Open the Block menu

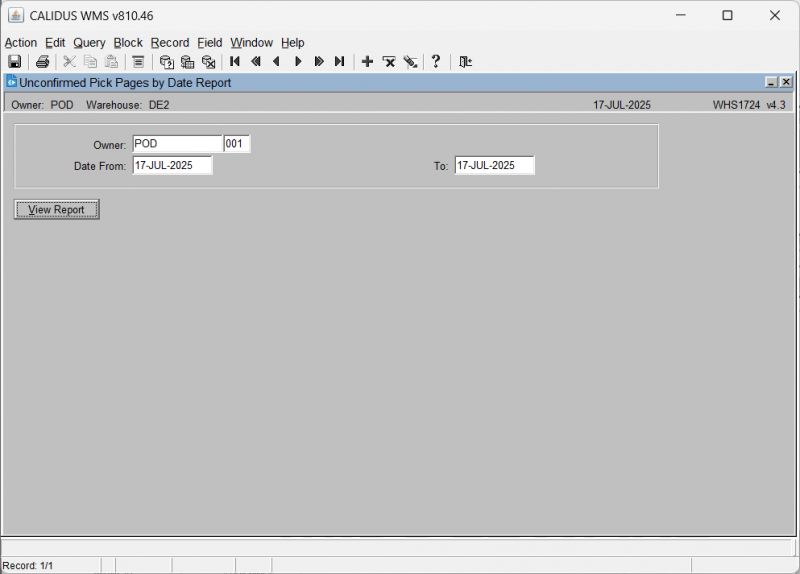click(128, 43)
